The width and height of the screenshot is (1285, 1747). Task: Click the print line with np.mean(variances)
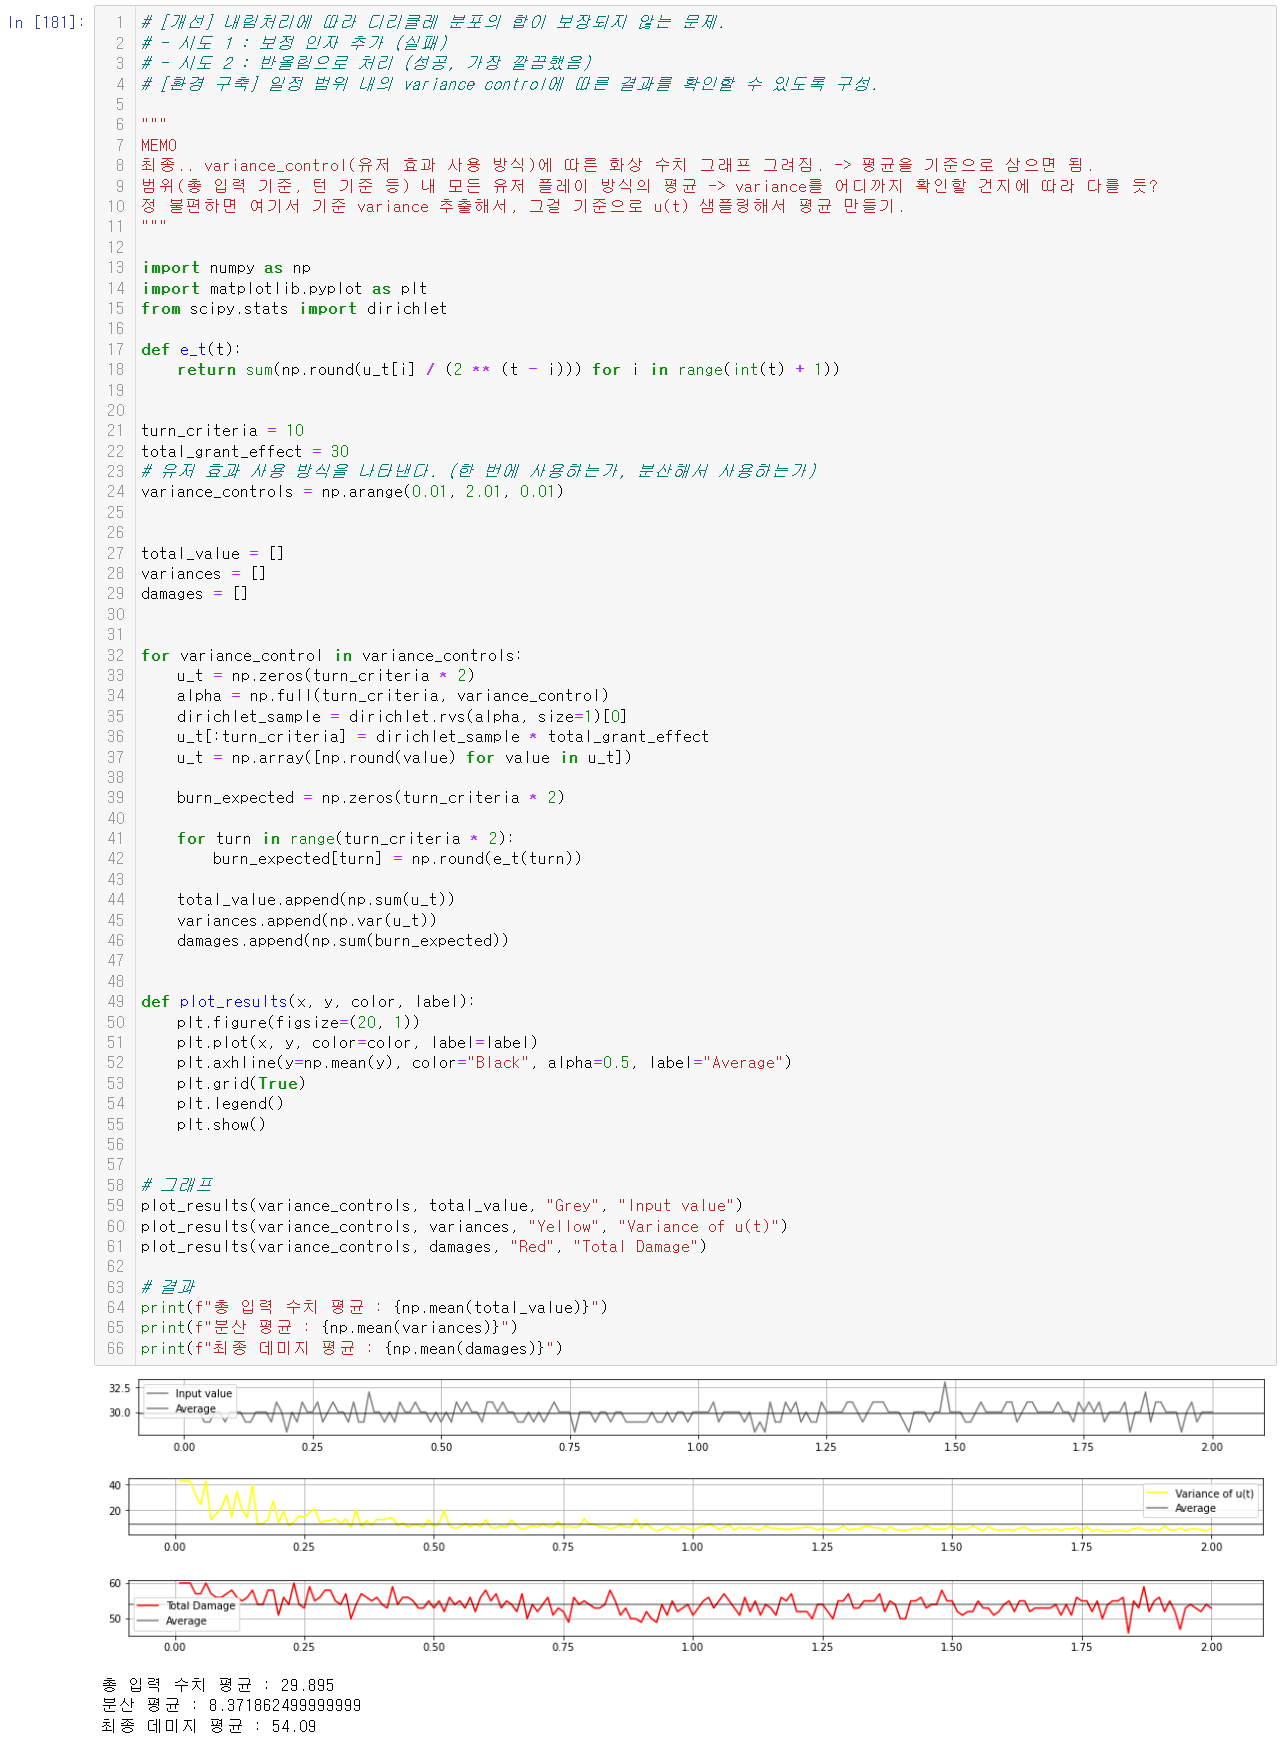[x=329, y=1328]
